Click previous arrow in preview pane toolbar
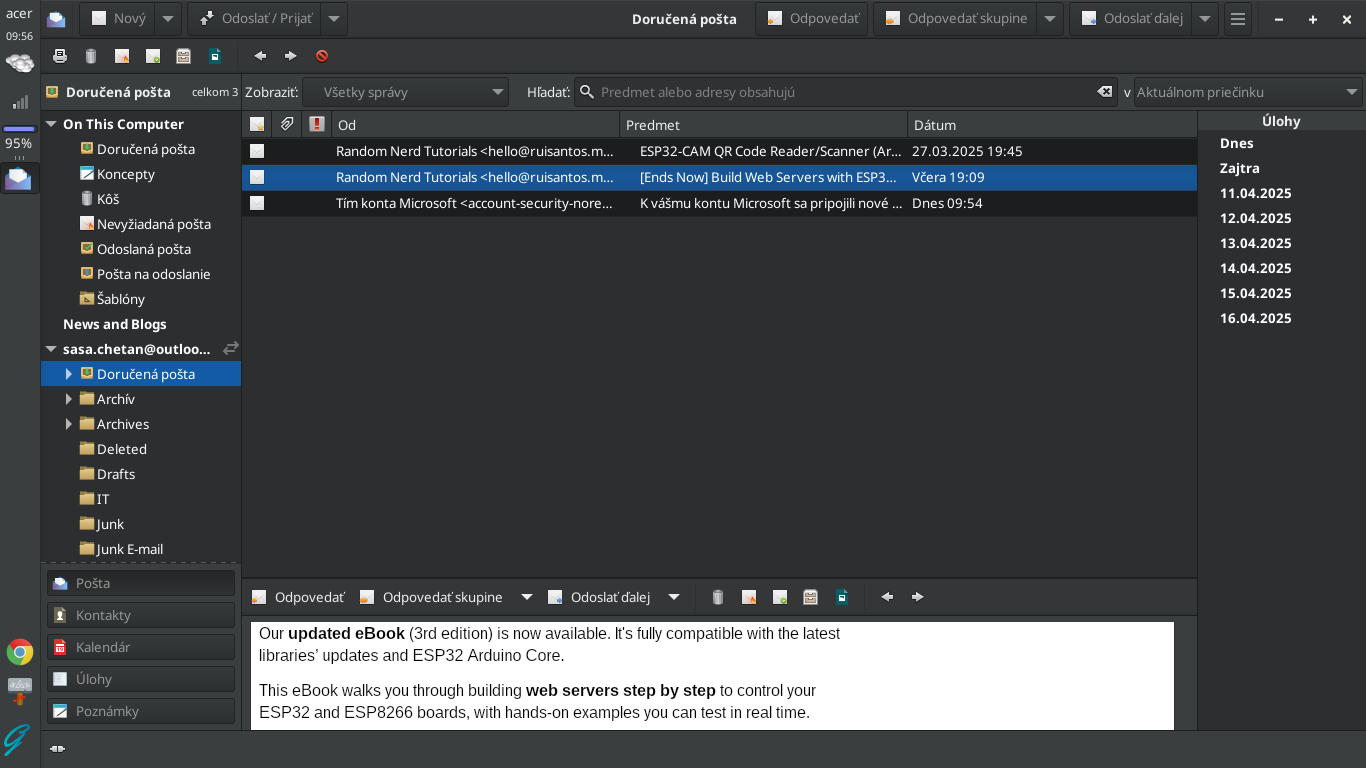Viewport: 1366px width, 768px height. pyautogui.click(x=887, y=597)
